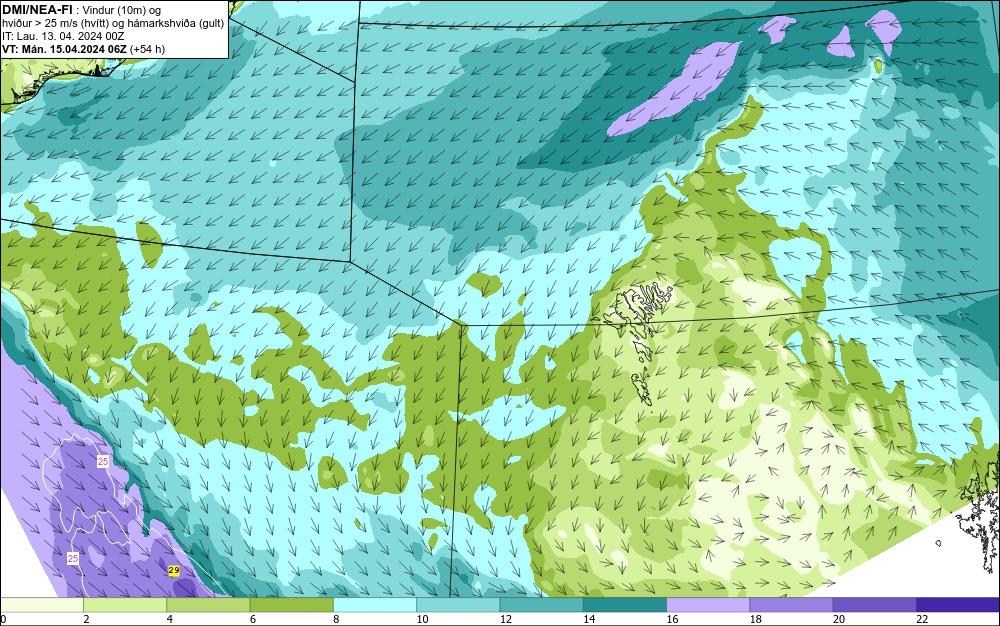Choose the 12–14 m/s teal legend swatch

pos(541,604)
